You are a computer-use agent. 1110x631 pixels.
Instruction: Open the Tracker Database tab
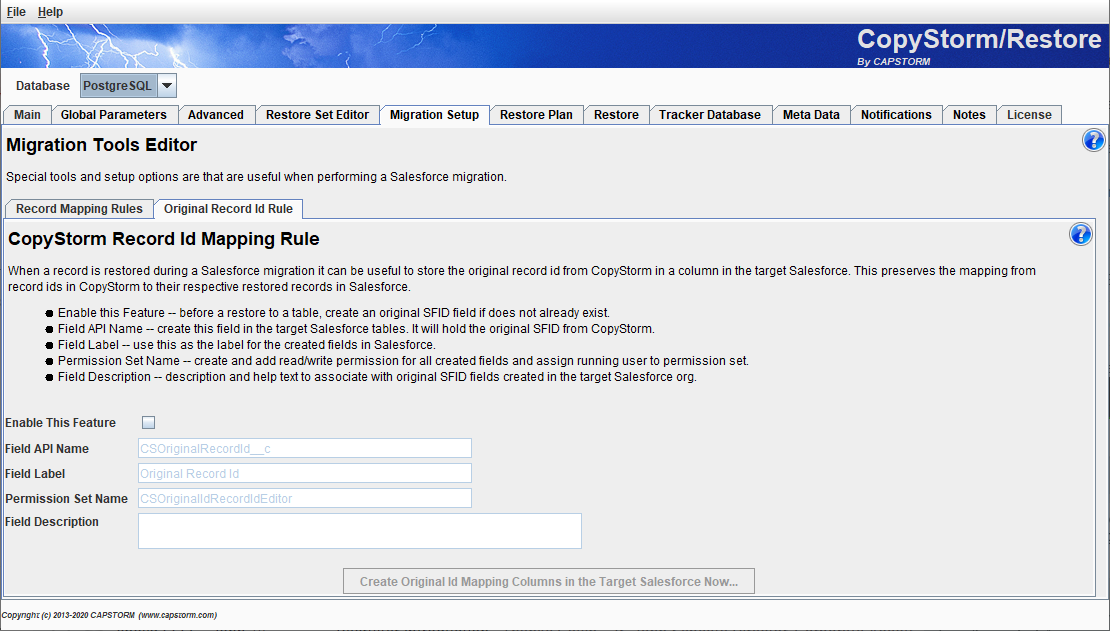click(x=710, y=115)
